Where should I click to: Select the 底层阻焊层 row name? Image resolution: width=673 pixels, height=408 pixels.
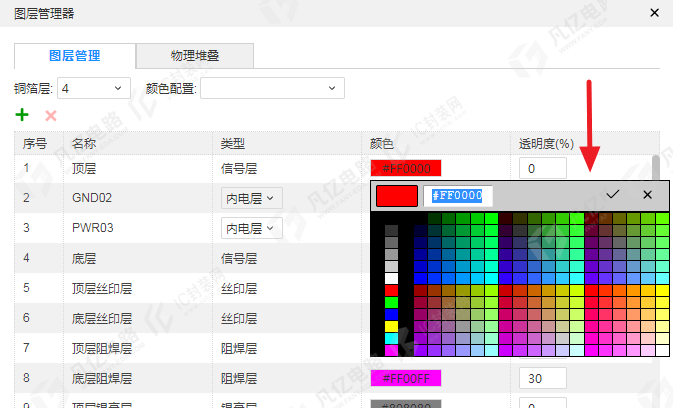[x=102, y=379]
